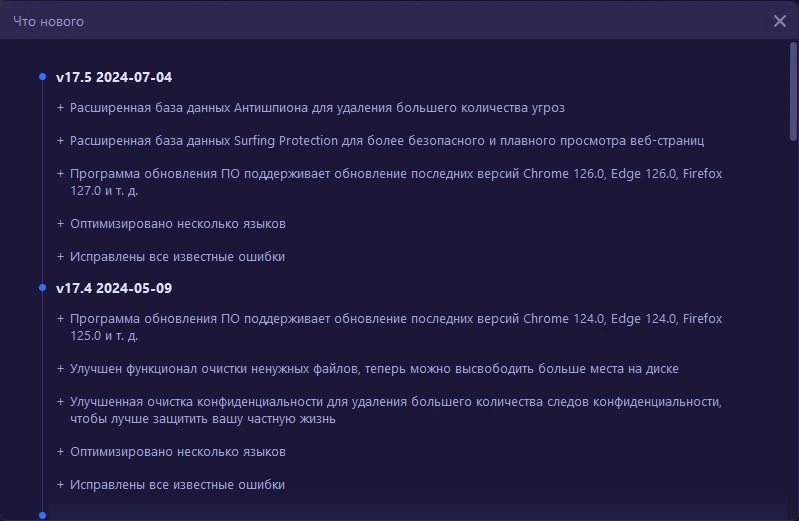Click the entry about Антишпиона database
Image resolution: width=799 pixels, height=521 pixels.
pyautogui.click(x=317, y=108)
